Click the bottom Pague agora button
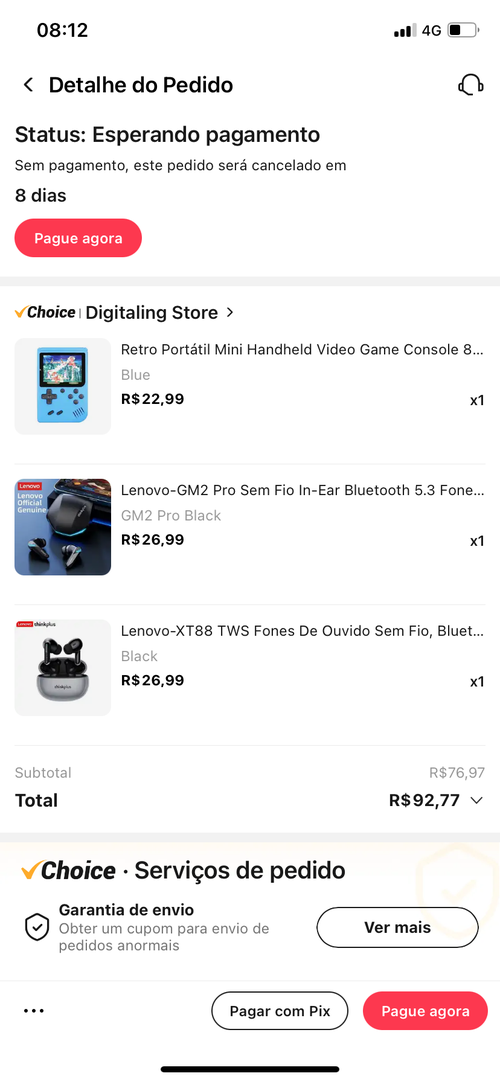This screenshot has width=500, height=1082. [x=425, y=1011]
